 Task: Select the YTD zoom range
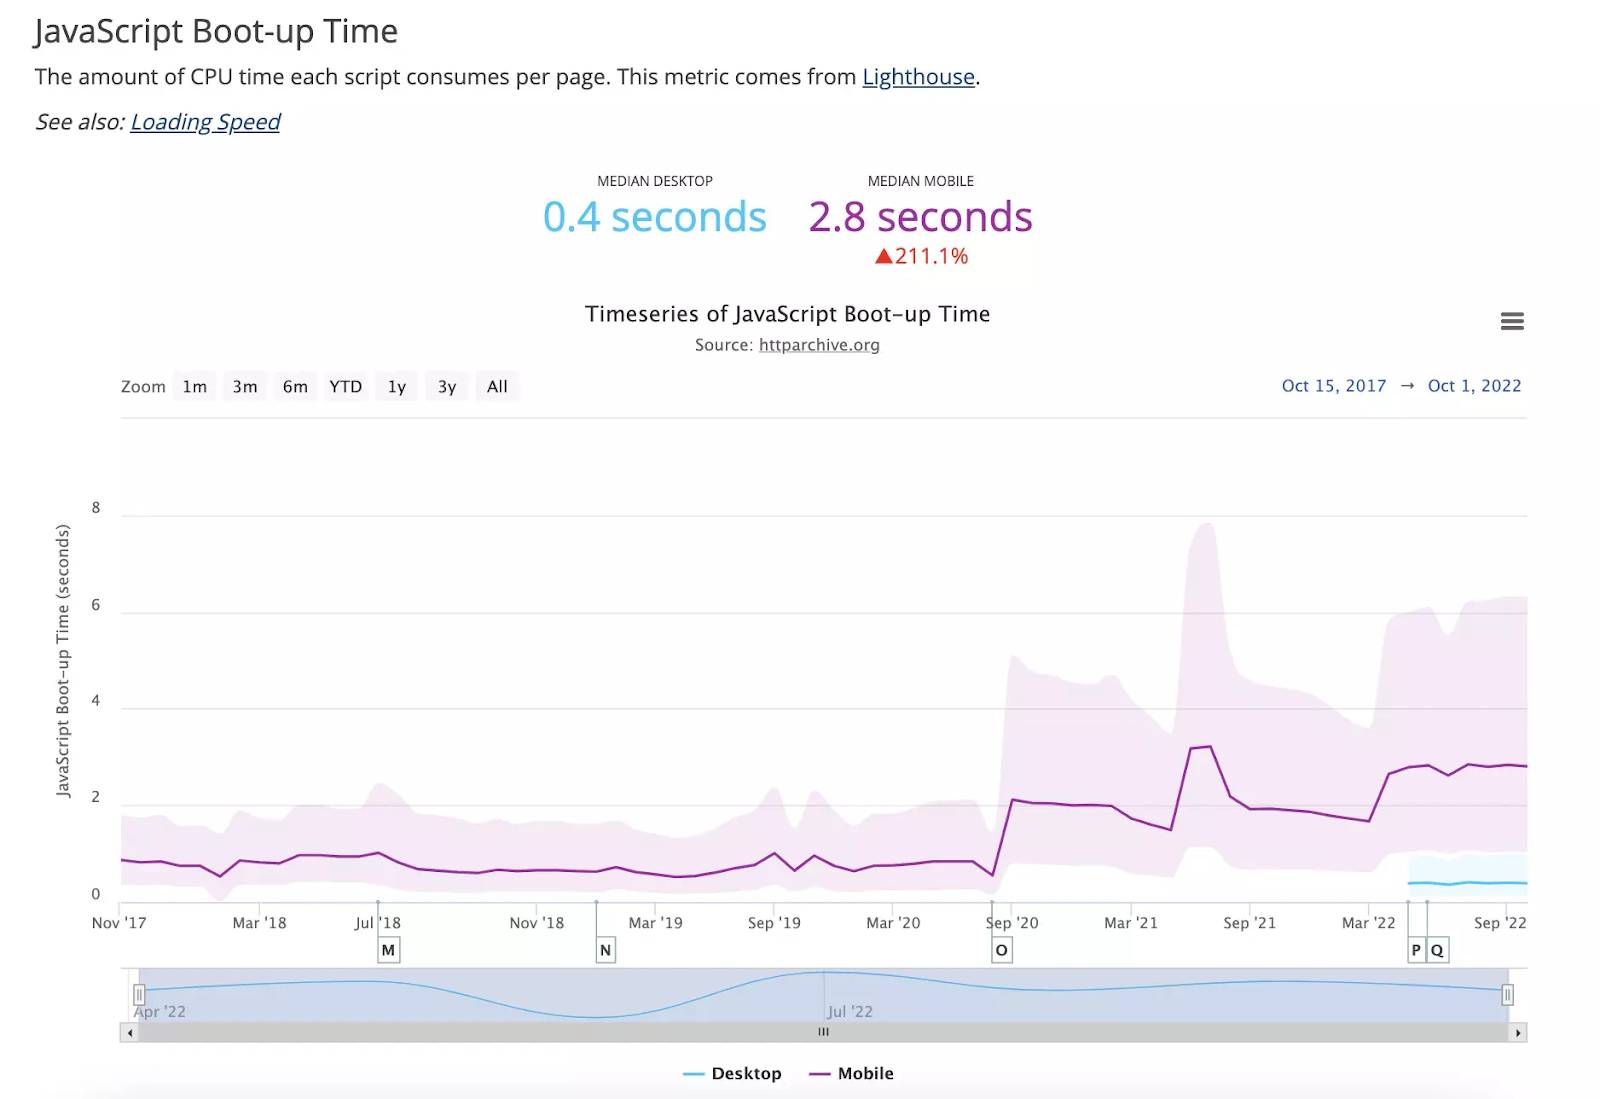point(346,387)
